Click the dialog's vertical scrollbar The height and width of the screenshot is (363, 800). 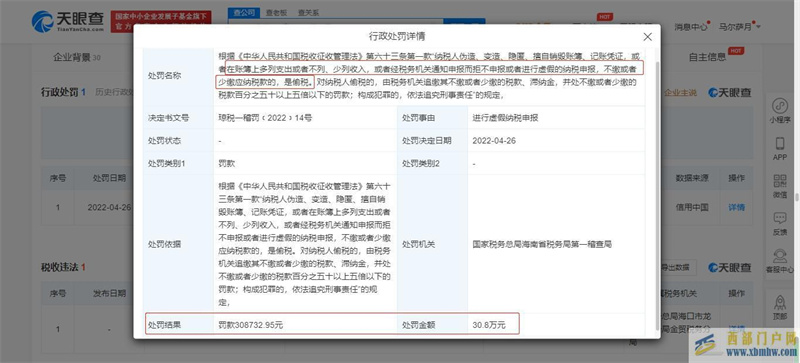click(658, 195)
